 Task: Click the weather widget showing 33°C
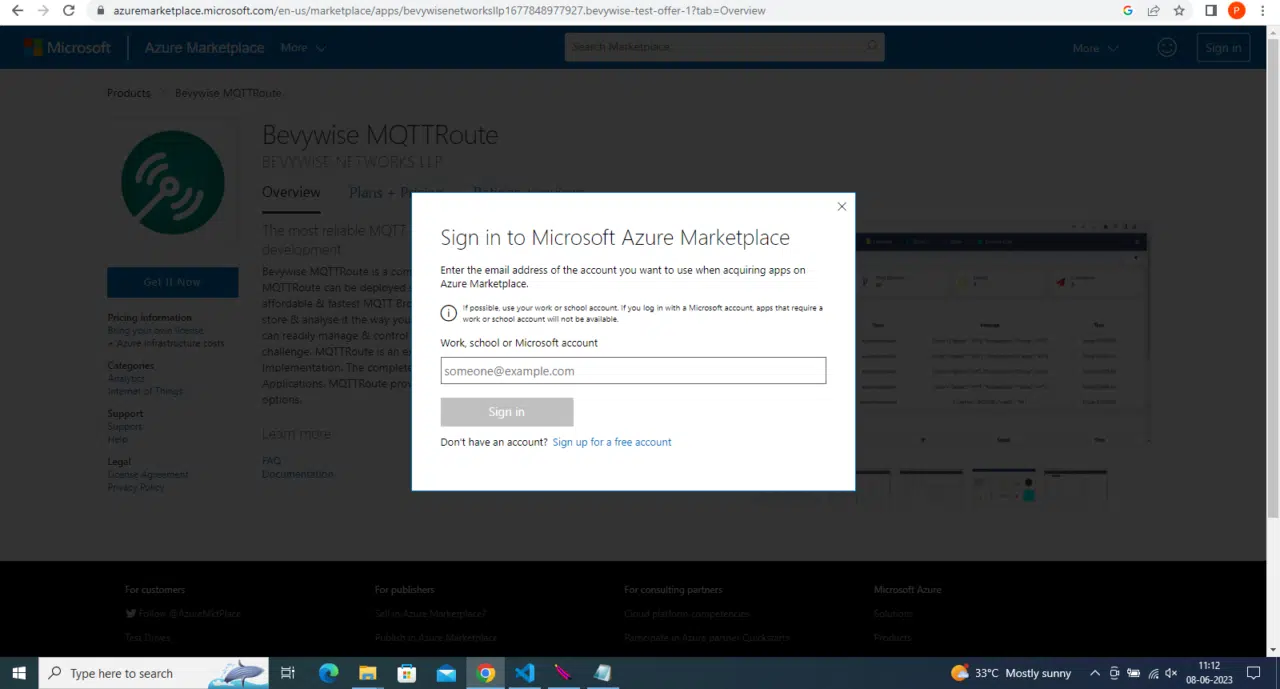click(1010, 673)
